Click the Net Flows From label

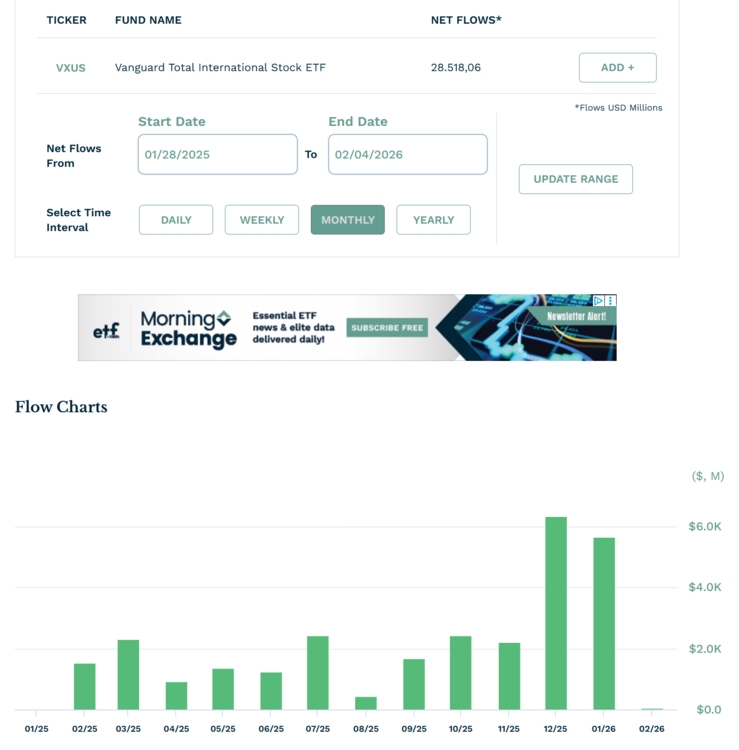pos(74,156)
